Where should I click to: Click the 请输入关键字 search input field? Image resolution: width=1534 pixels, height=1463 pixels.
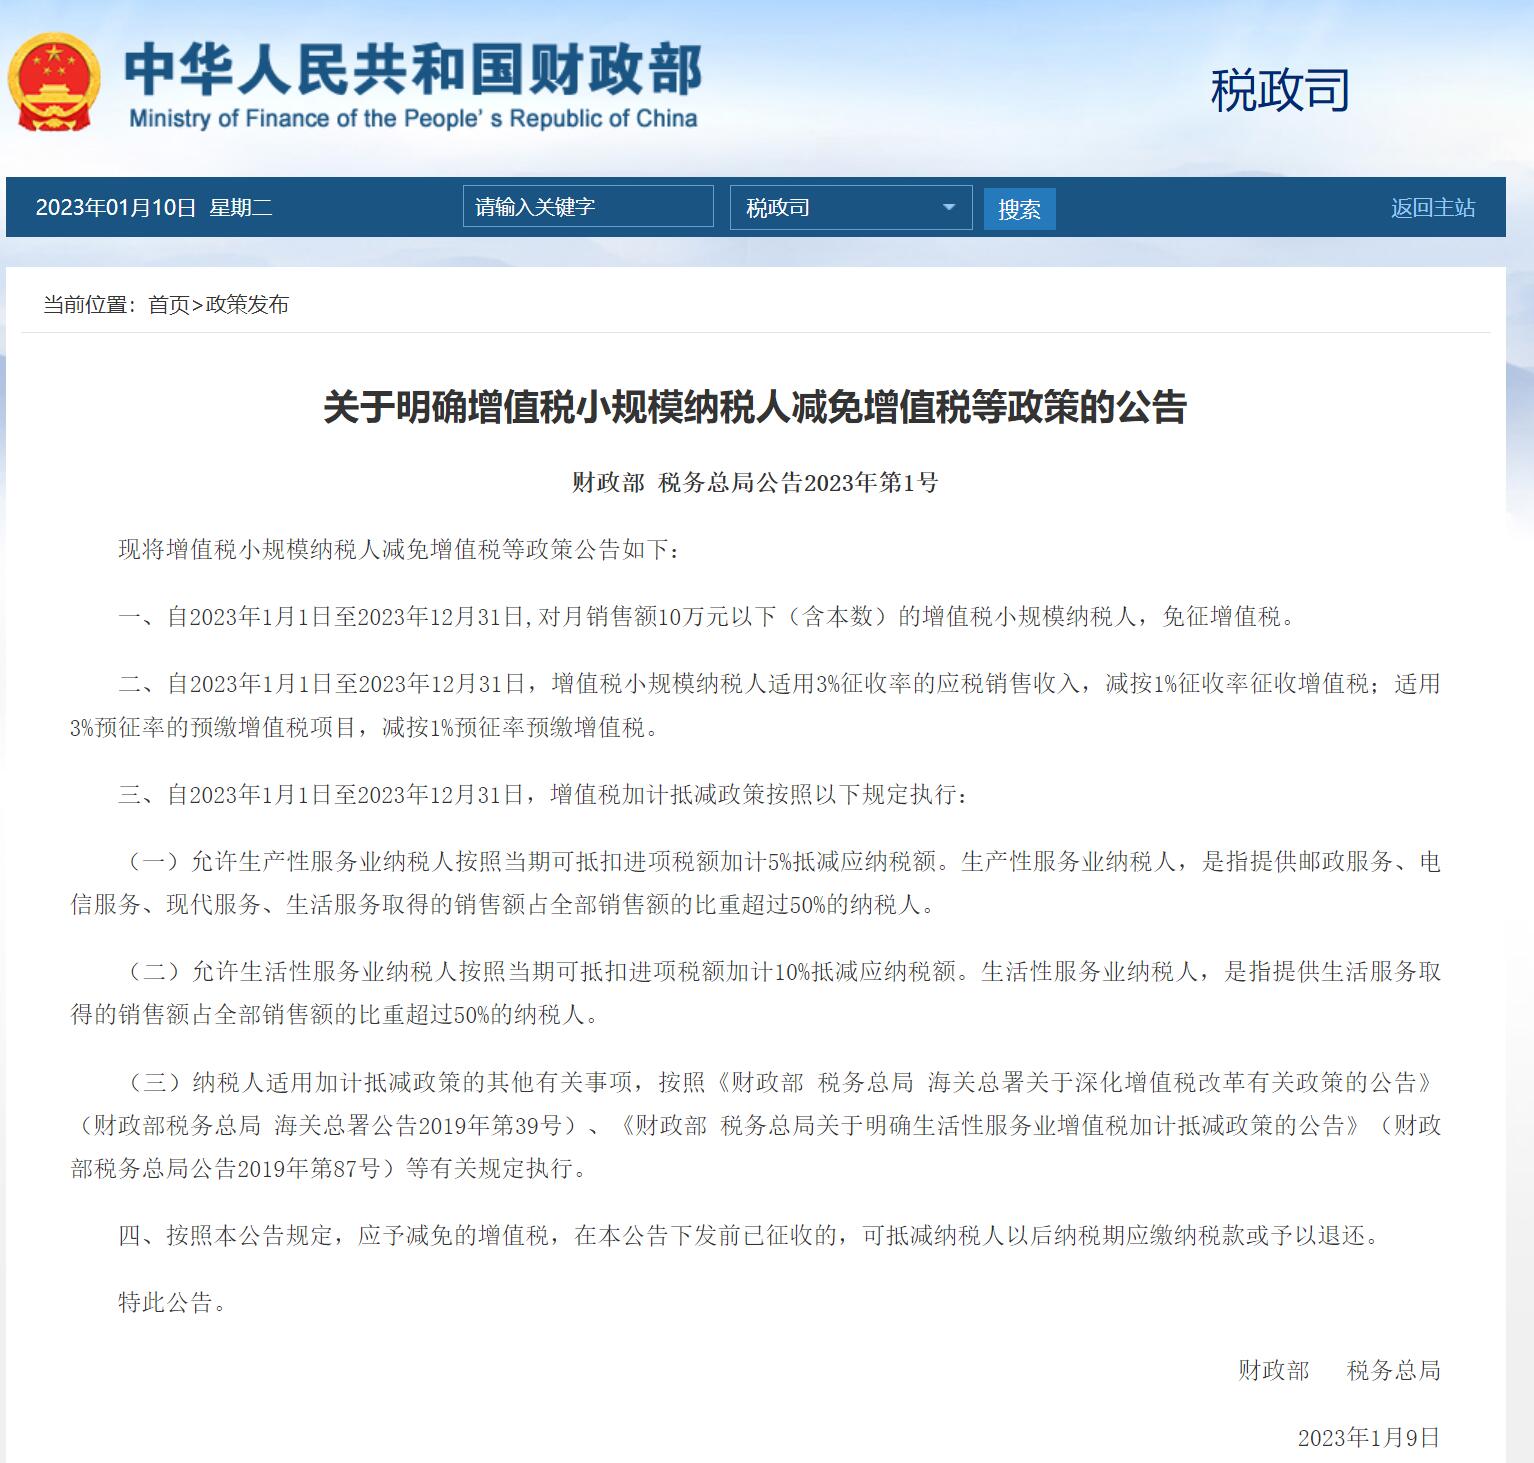[590, 207]
